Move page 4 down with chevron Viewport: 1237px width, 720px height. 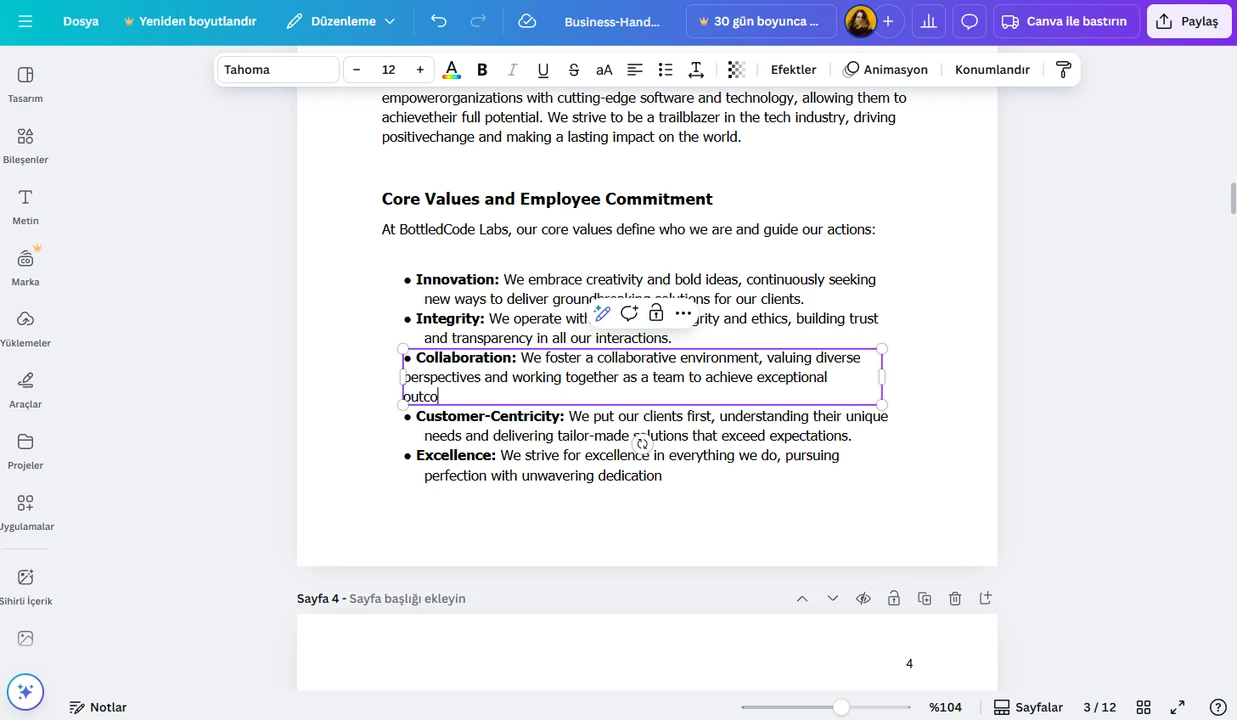(832, 599)
